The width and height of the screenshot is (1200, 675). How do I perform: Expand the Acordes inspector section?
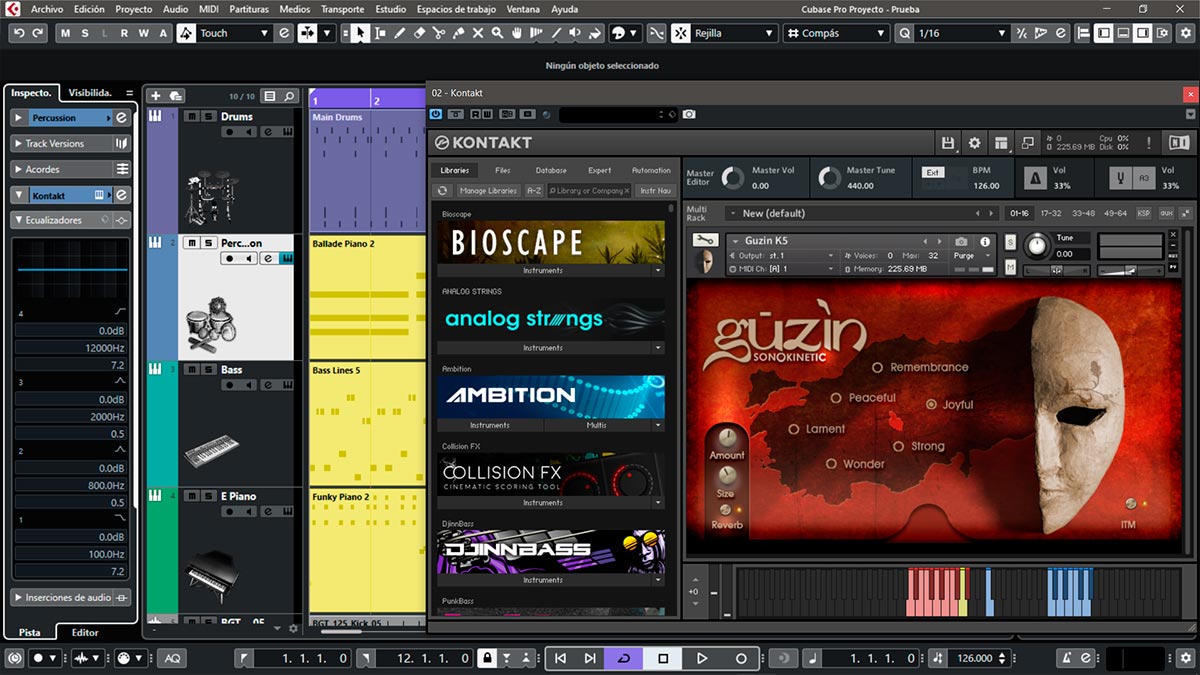(72, 169)
